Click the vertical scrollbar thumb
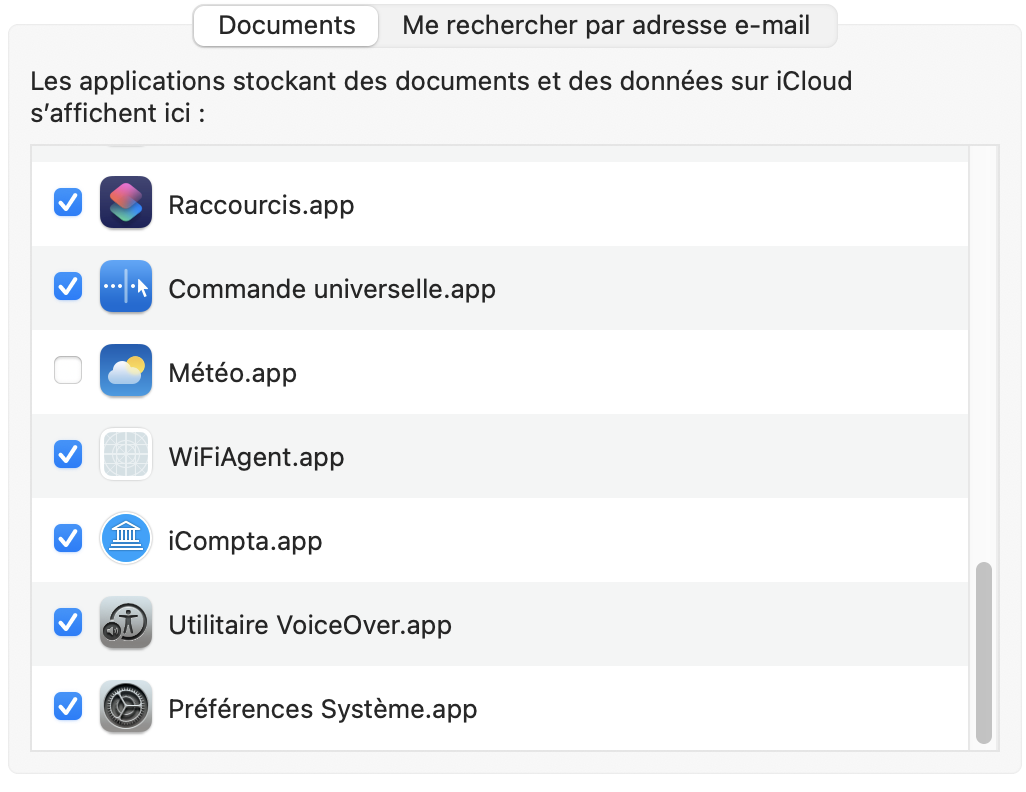The width and height of the screenshot is (1026, 792). click(x=983, y=653)
